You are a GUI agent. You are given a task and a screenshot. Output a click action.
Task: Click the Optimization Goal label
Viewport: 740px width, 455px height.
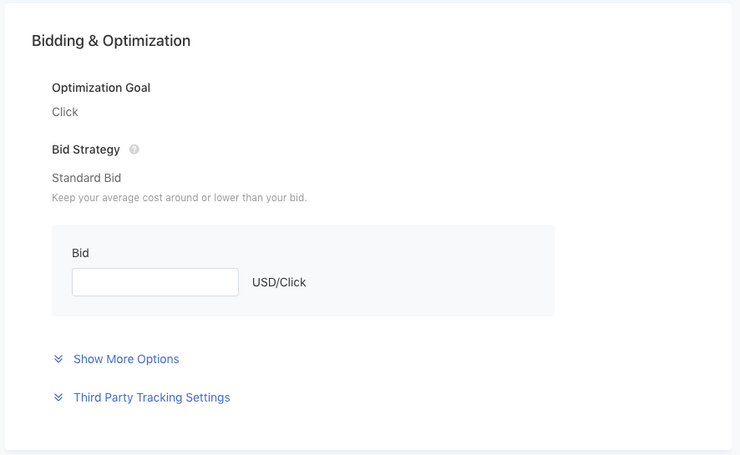[x=101, y=88]
